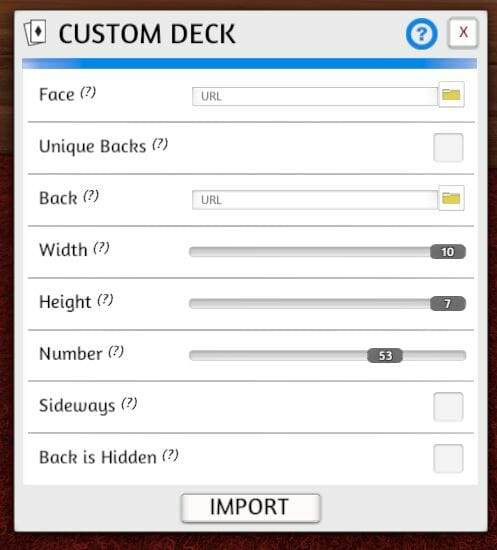Show the Number tooltip question mark
Screen dimensions: 497x550
click(x=116, y=351)
